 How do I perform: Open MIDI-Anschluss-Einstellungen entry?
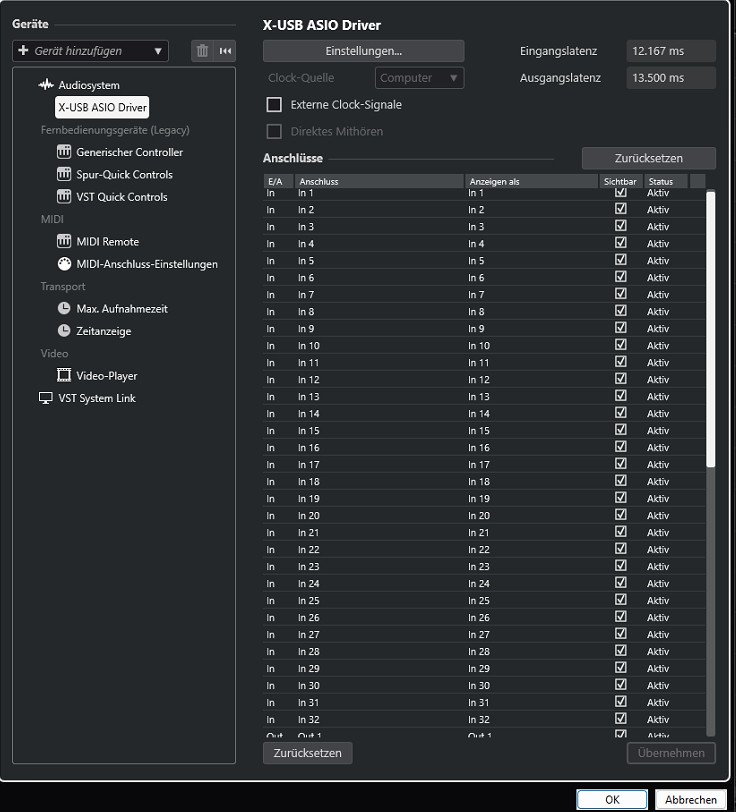147,264
